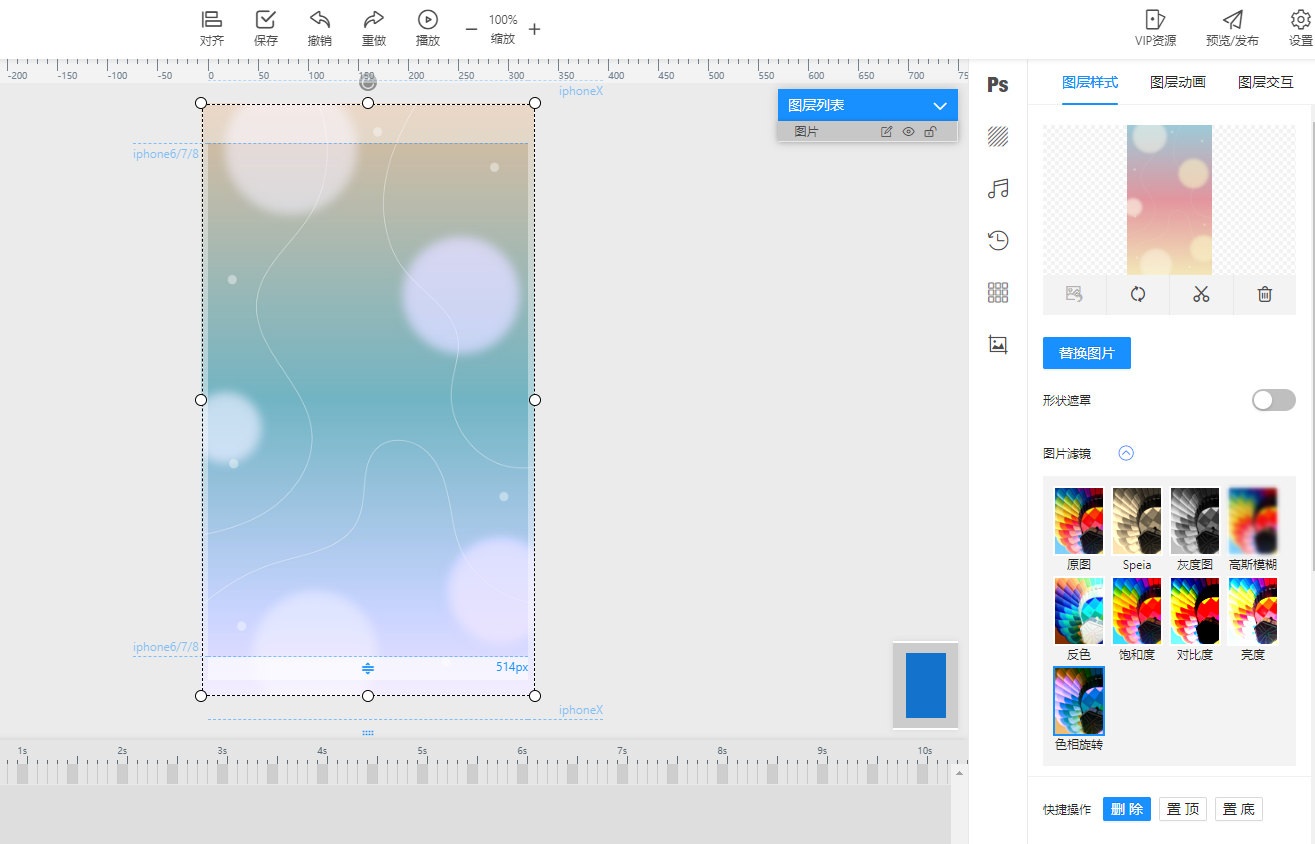The width and height of the screenshot is (1315, 844).
Task: Open 设置 settings gear
Action: click(x=1300, y=29)
